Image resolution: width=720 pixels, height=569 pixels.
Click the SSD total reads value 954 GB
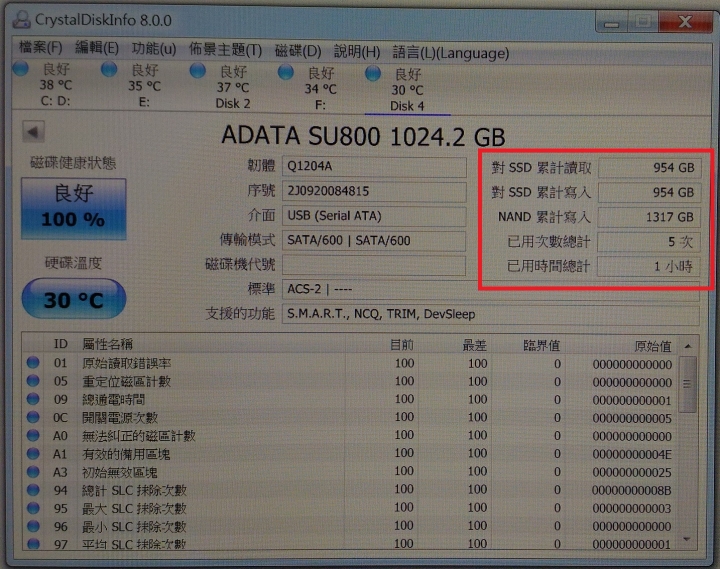[649, 168]
